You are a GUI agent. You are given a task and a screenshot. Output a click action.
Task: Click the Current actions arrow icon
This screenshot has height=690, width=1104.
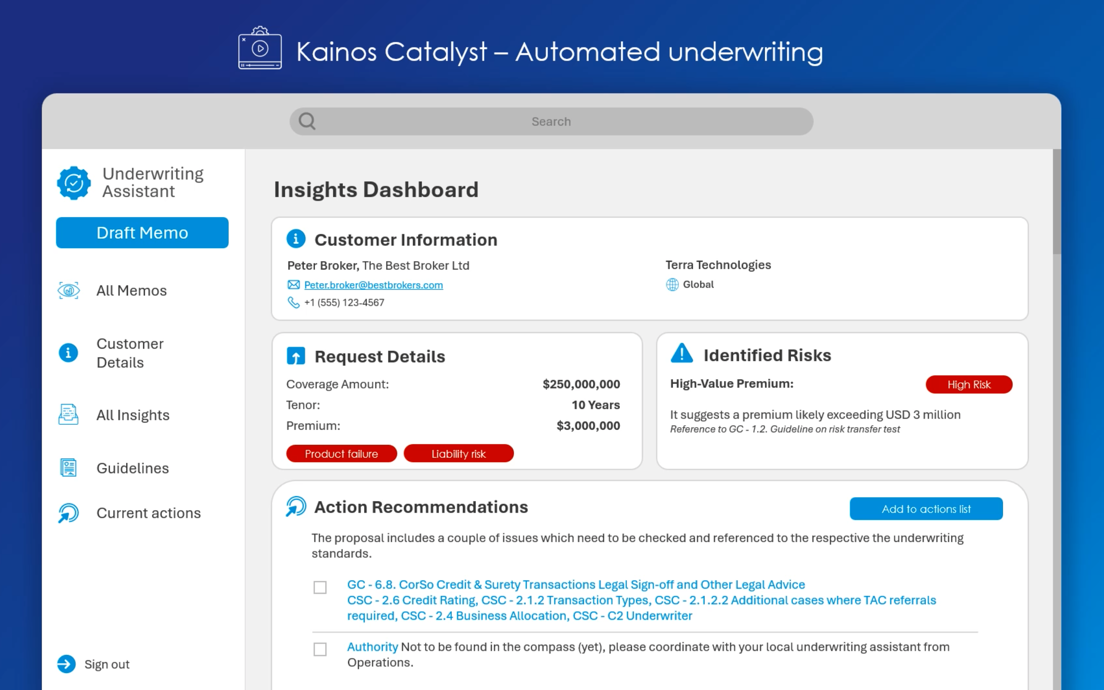68,513
